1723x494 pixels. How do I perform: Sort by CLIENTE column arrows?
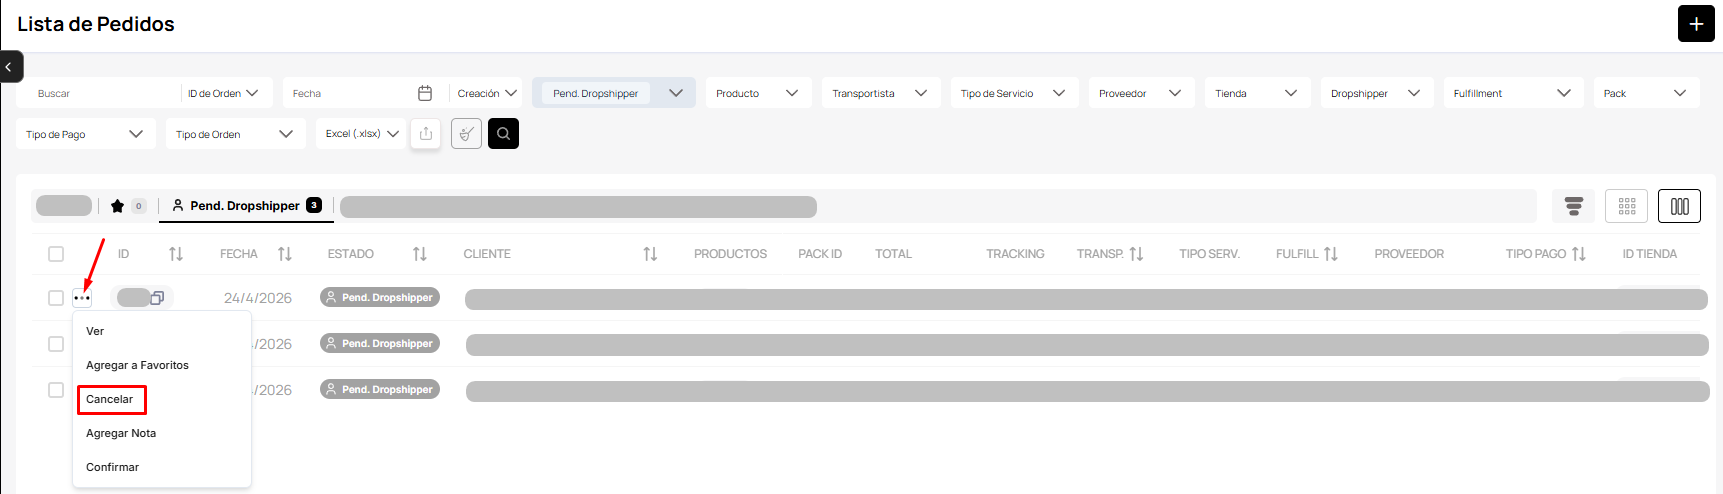650,254
